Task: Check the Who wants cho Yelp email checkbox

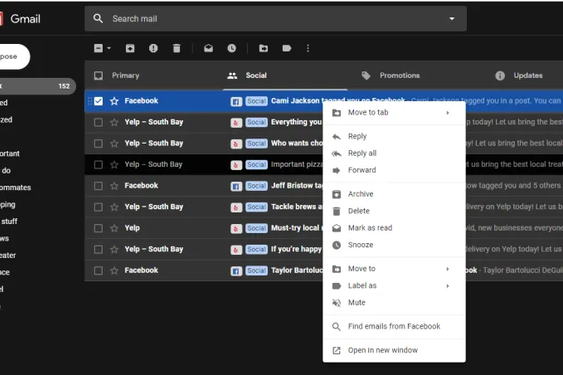Action: 98,143
